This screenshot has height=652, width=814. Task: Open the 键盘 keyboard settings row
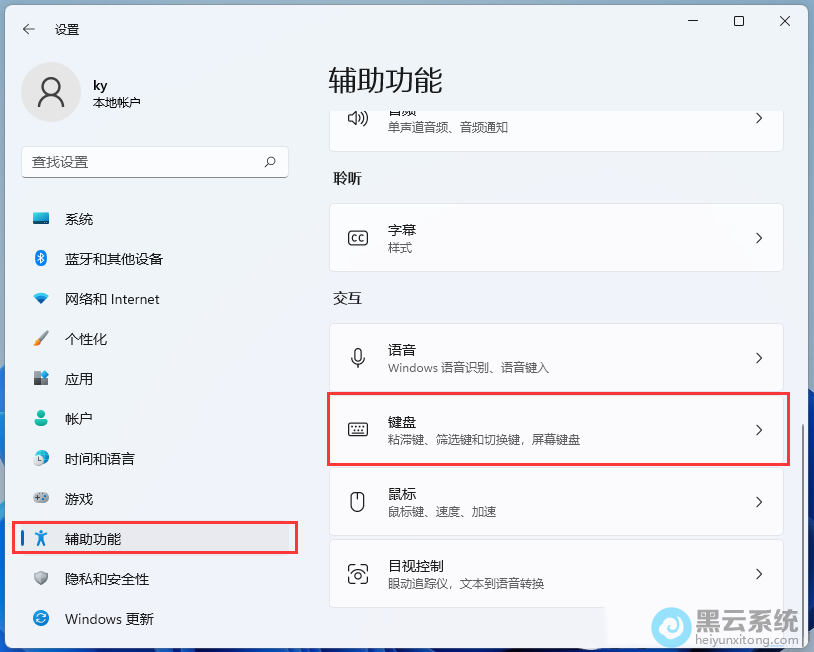click(556, 430)
